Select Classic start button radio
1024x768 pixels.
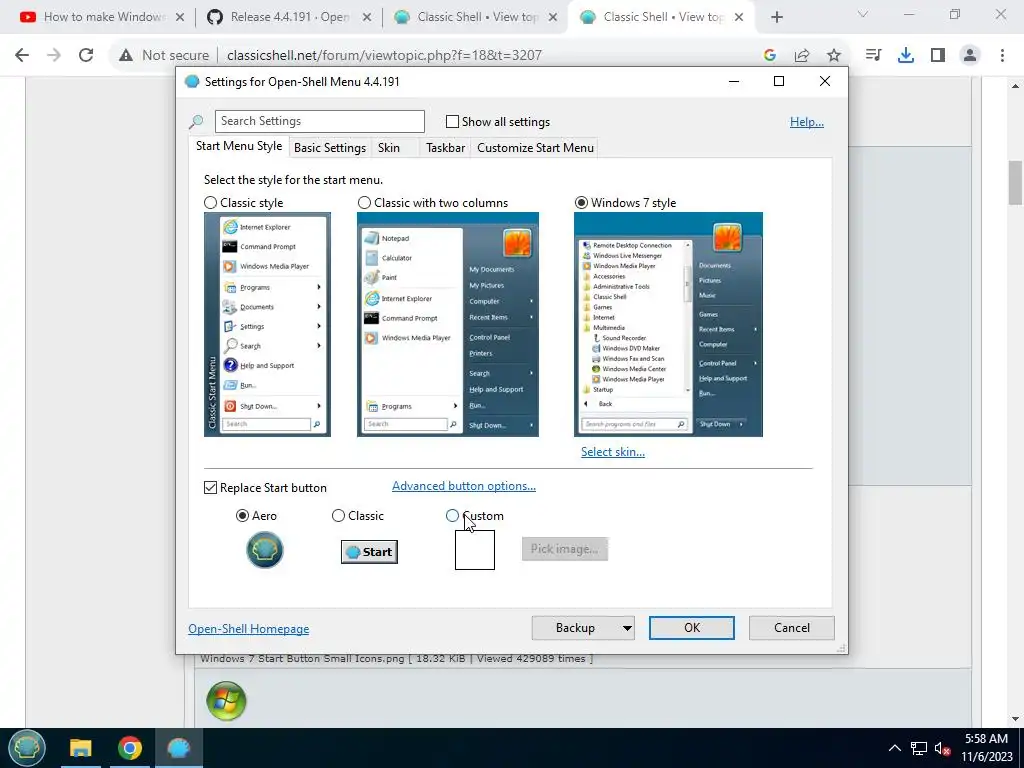[338, 516]
